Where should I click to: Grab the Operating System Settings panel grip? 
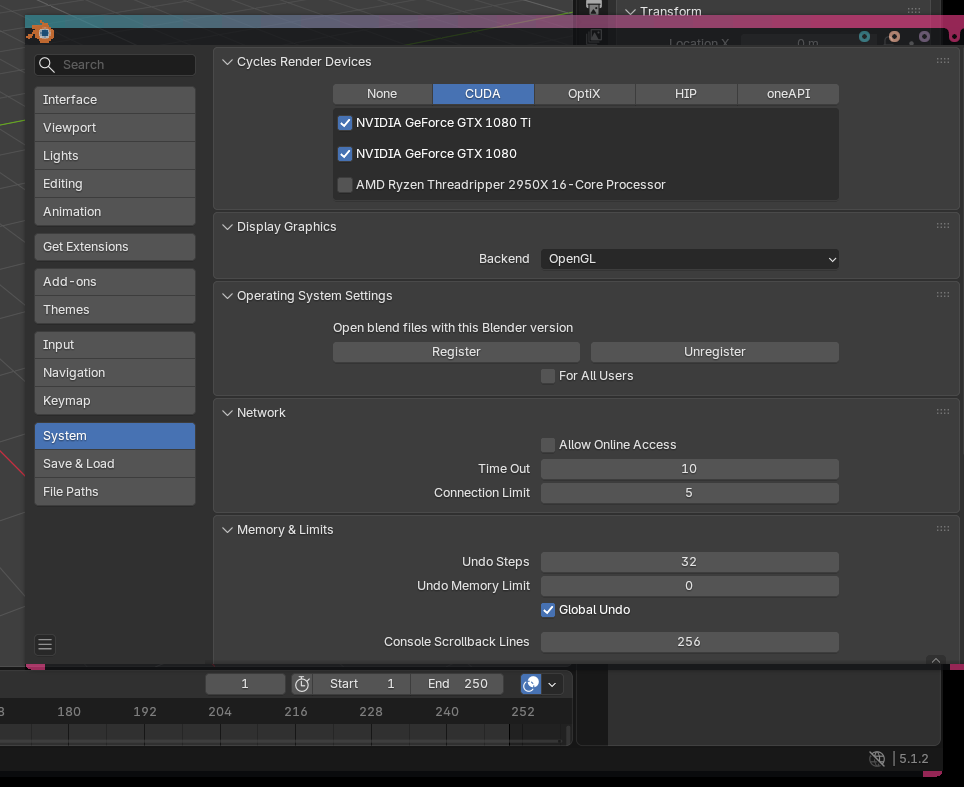click(x=942, y=295)
